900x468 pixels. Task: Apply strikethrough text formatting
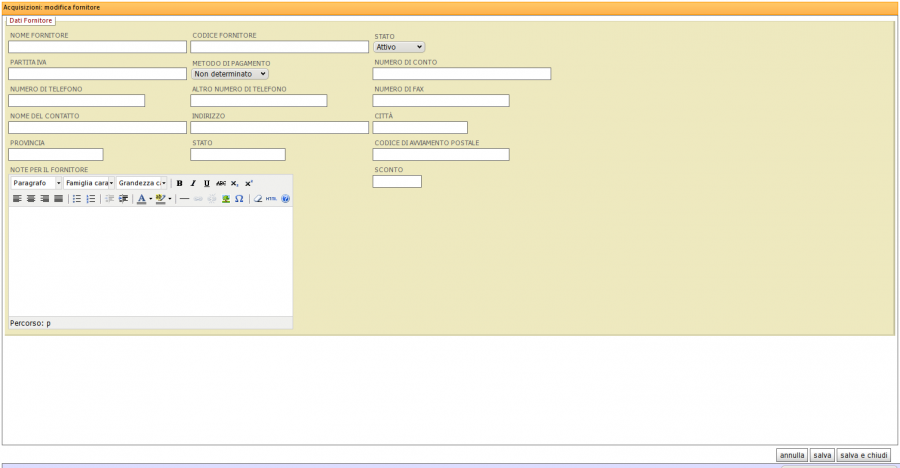(x=221, y=183)
